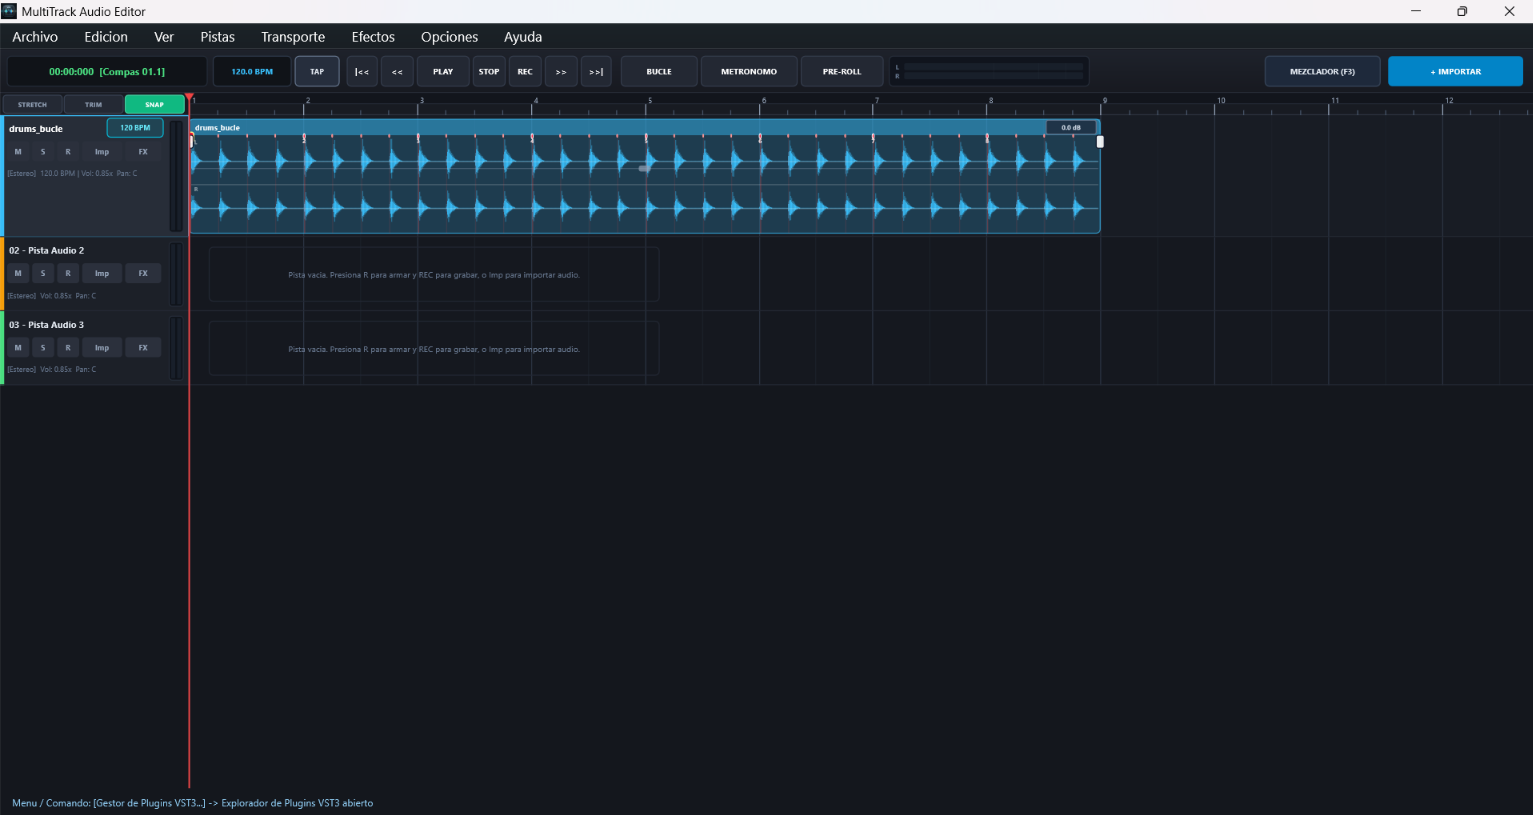Open FX for the drums_bucle track
Screen dimensions: 1533x815
[x=143, y=152]
